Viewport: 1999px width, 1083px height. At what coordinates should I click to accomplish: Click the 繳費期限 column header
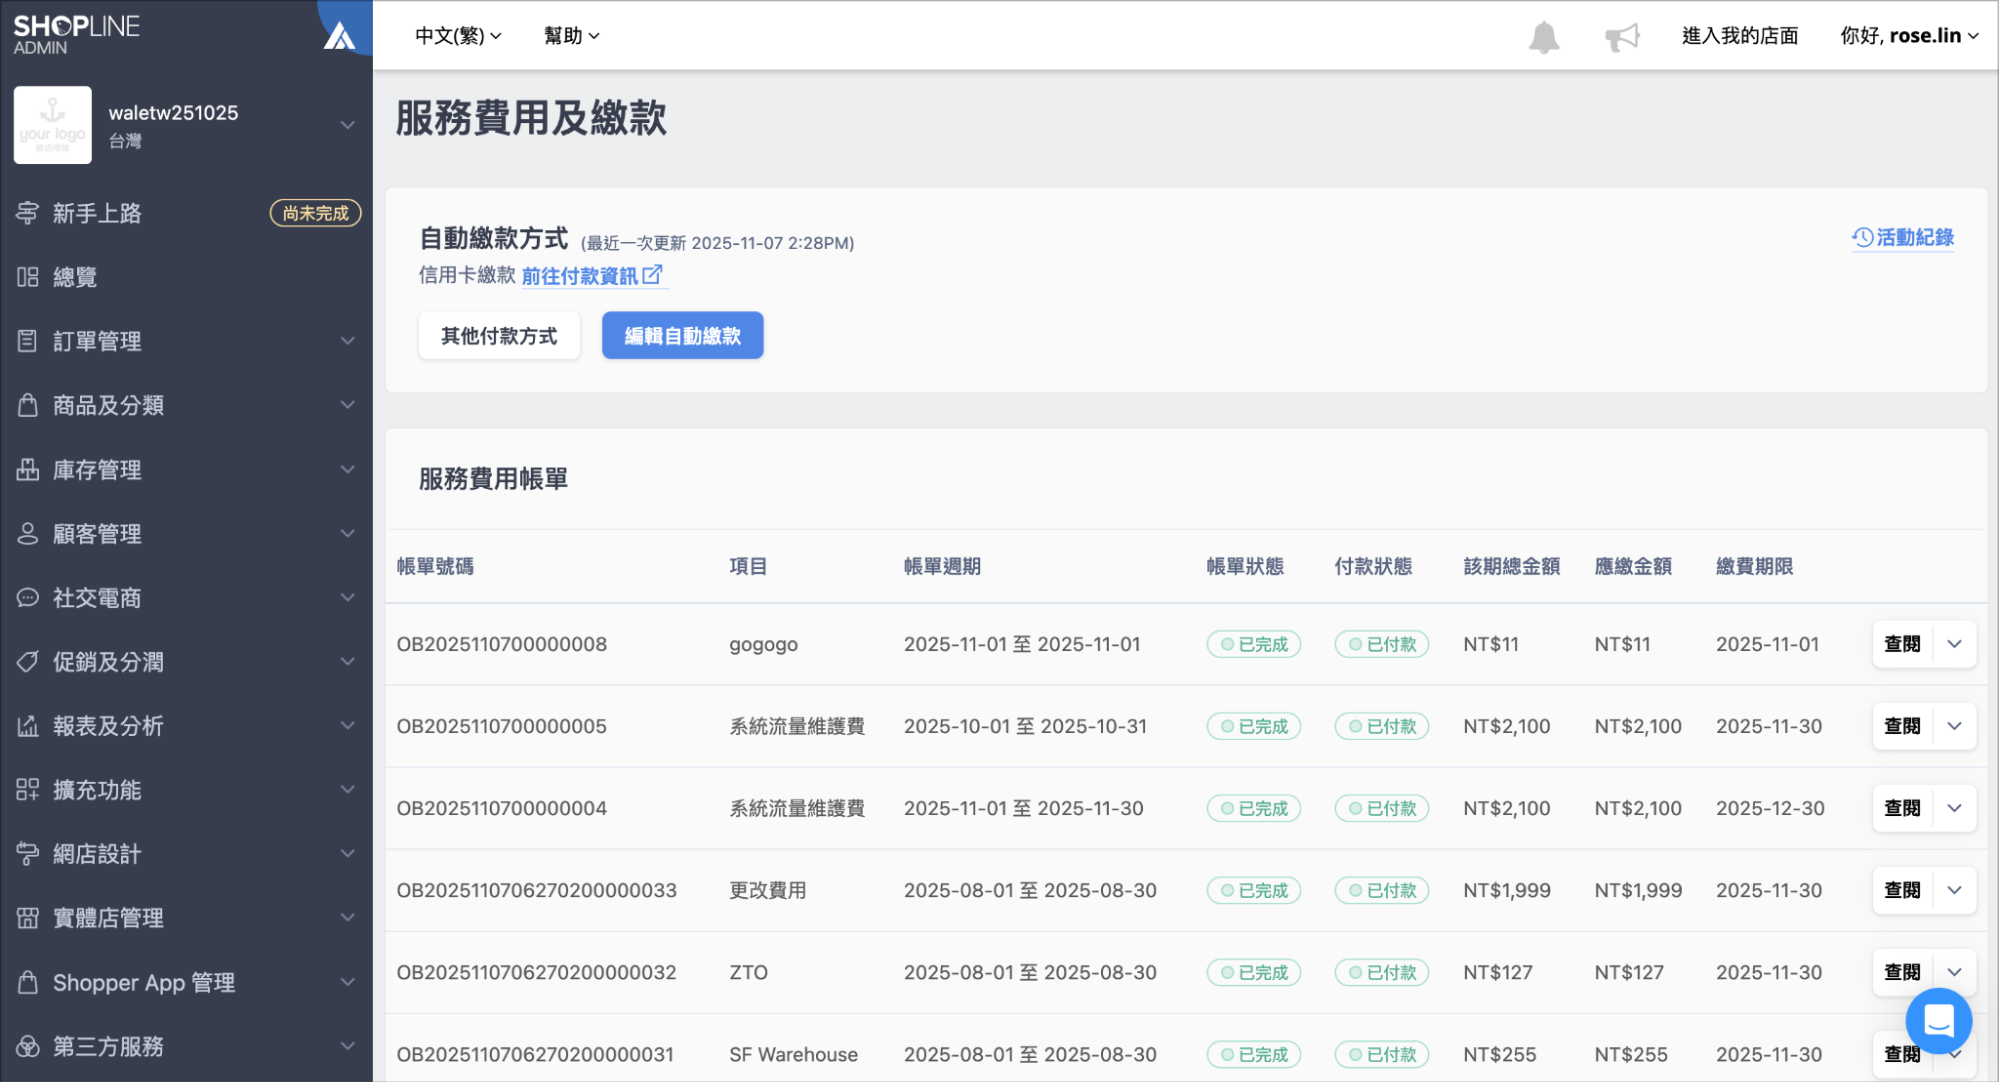pos(1754,566)
